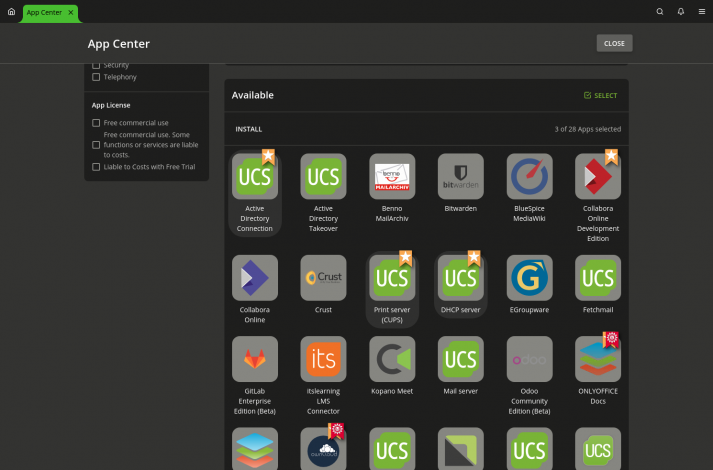Click the CLOSE button
Screen dimensions: 713x470
(614, 43)
